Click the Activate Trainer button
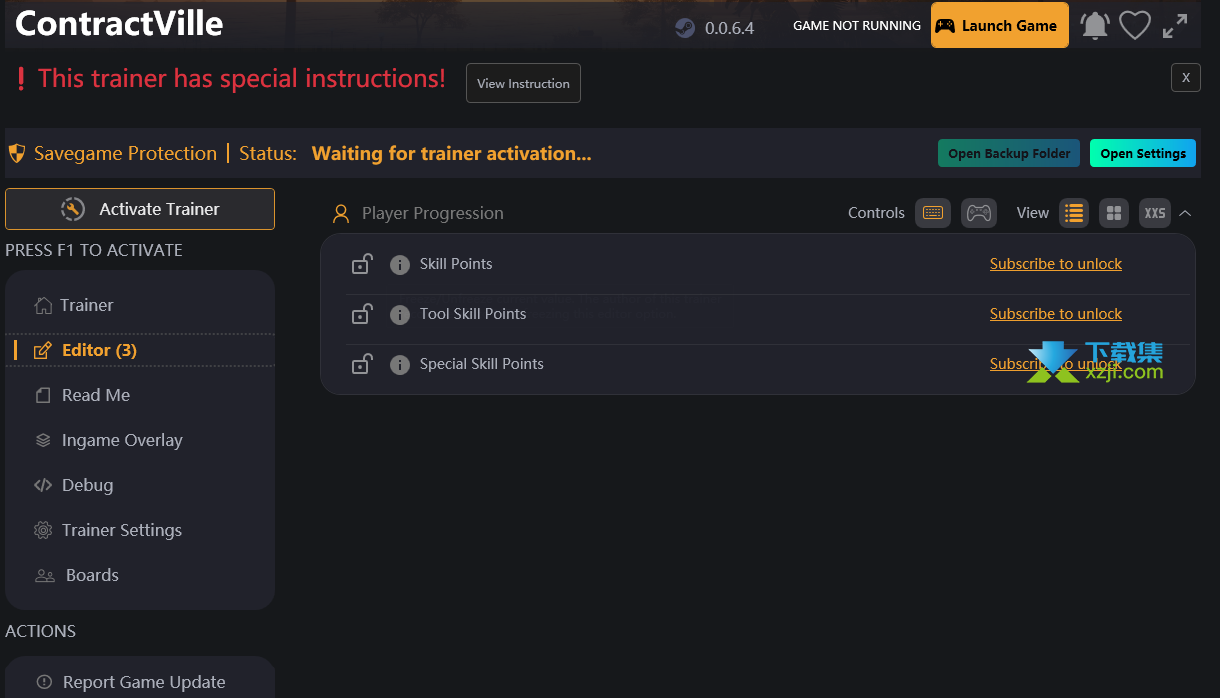This screenshot has height=698, width=1220. [140, 209]
